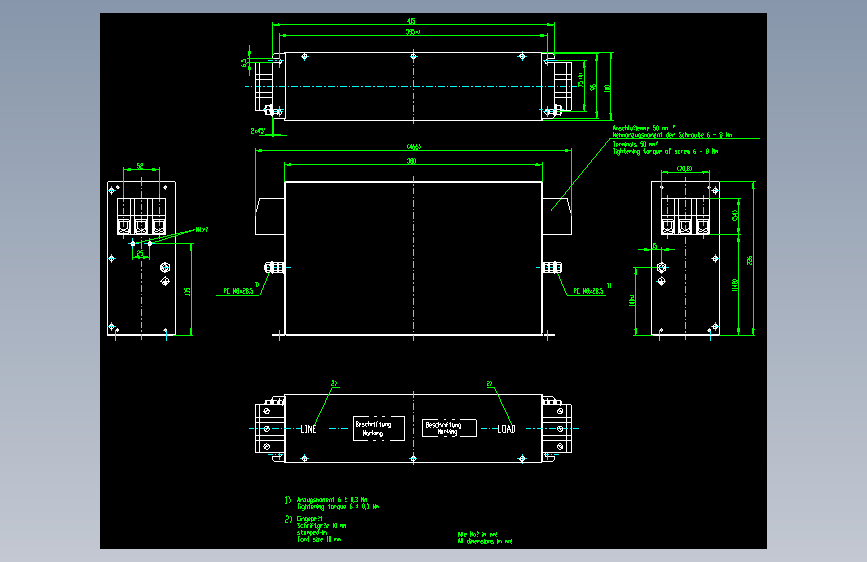The image size is (867, 562).
Task: Click the "stamped-in" note line
Action: tap(312, 533)
